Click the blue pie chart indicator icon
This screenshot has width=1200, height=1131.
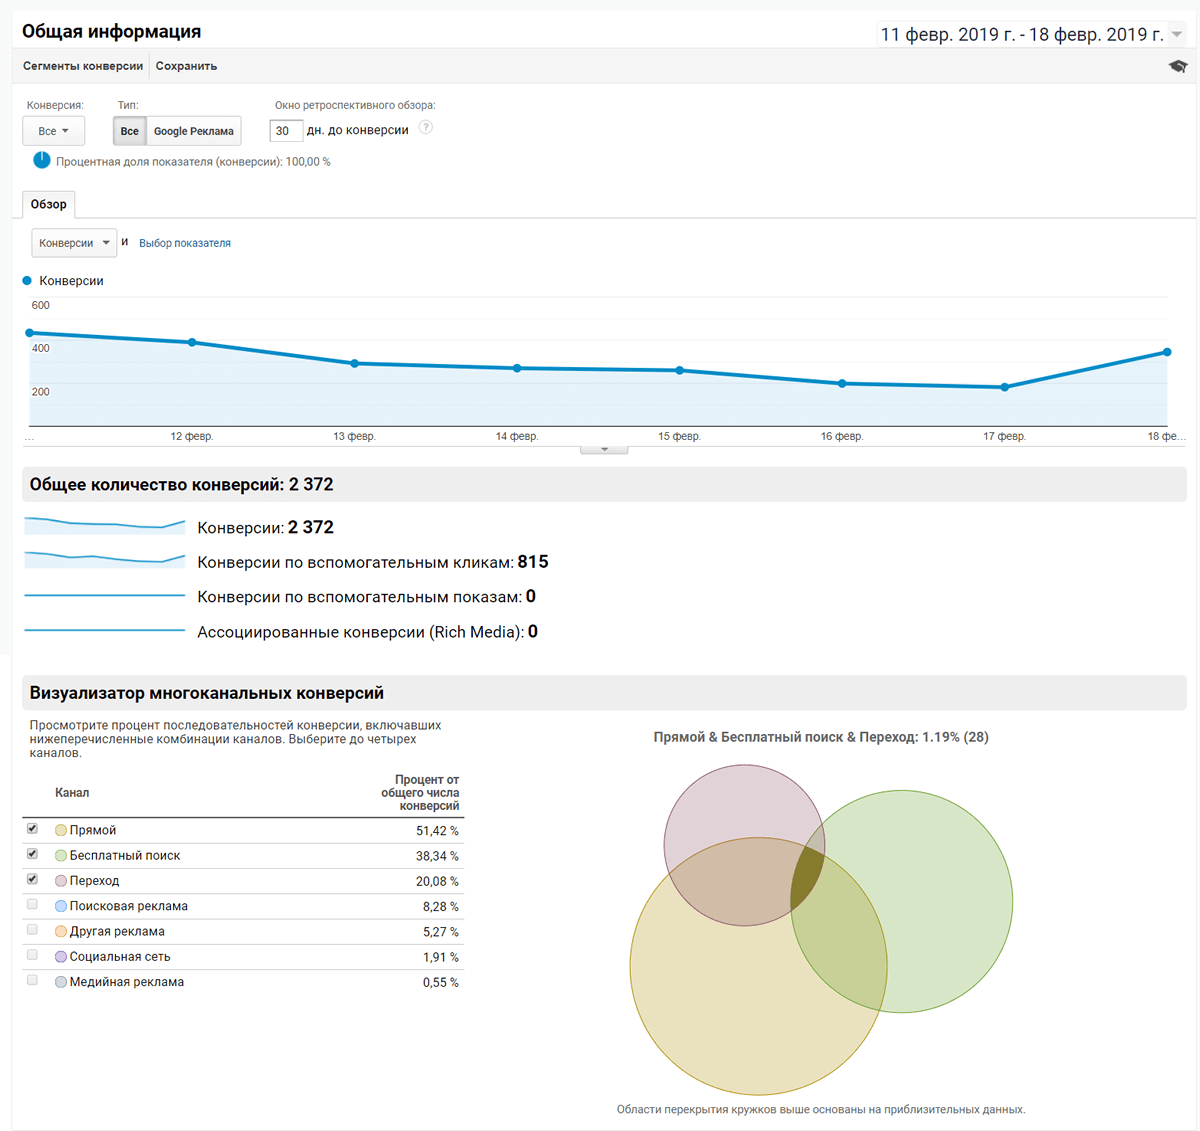click(x=41, y=159)
